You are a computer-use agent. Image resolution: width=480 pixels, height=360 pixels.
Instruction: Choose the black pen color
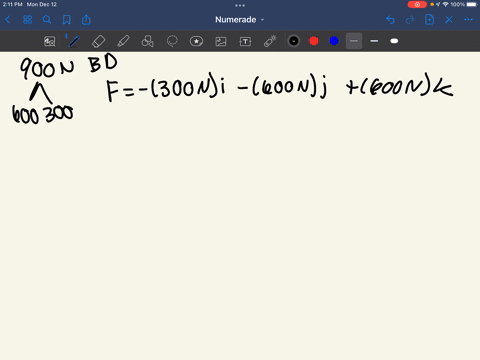click(294, 41)
